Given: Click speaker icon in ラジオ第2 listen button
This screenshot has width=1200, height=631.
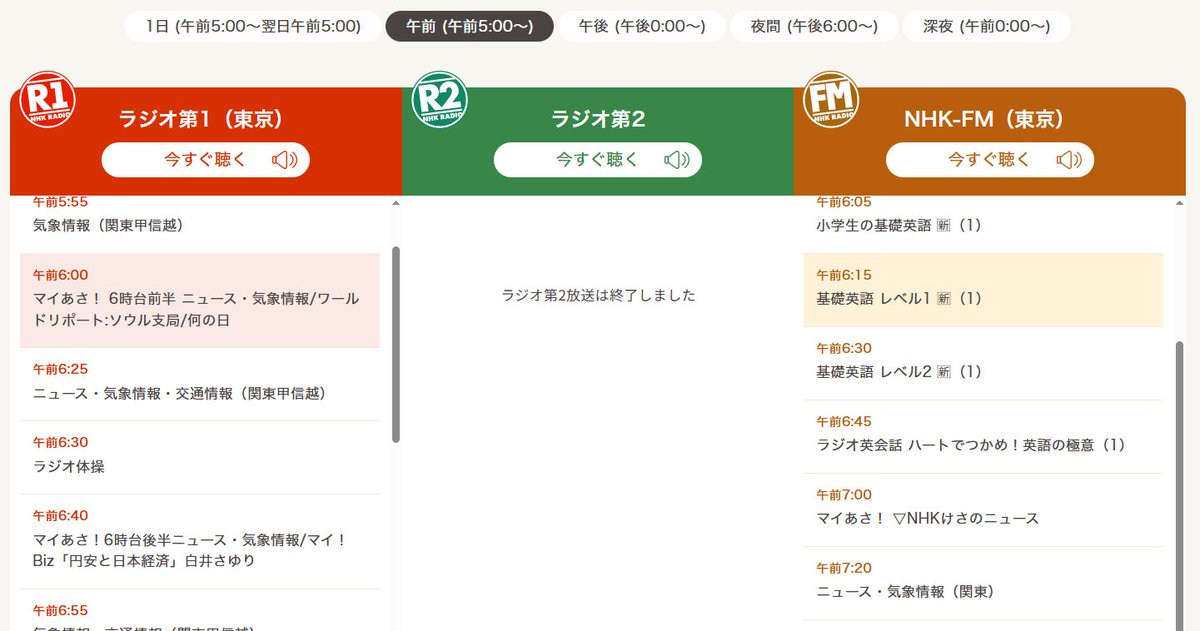Looking at the screenshot, I should click(x=676, y=159).
